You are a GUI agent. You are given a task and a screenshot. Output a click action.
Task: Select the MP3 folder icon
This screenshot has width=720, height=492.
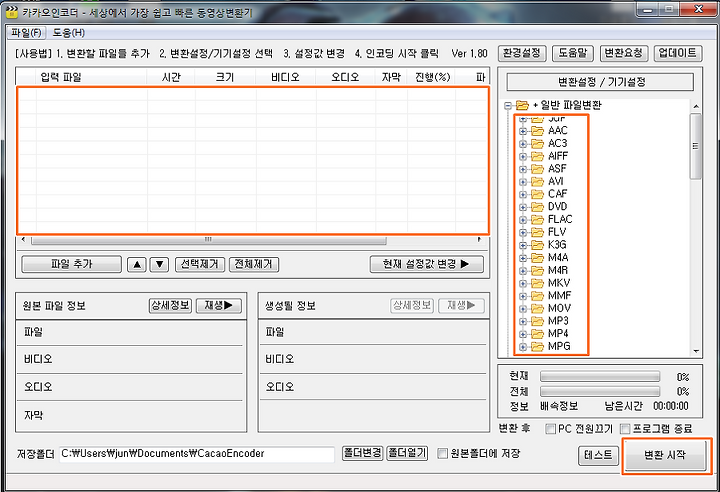click(x=537, y=321)
